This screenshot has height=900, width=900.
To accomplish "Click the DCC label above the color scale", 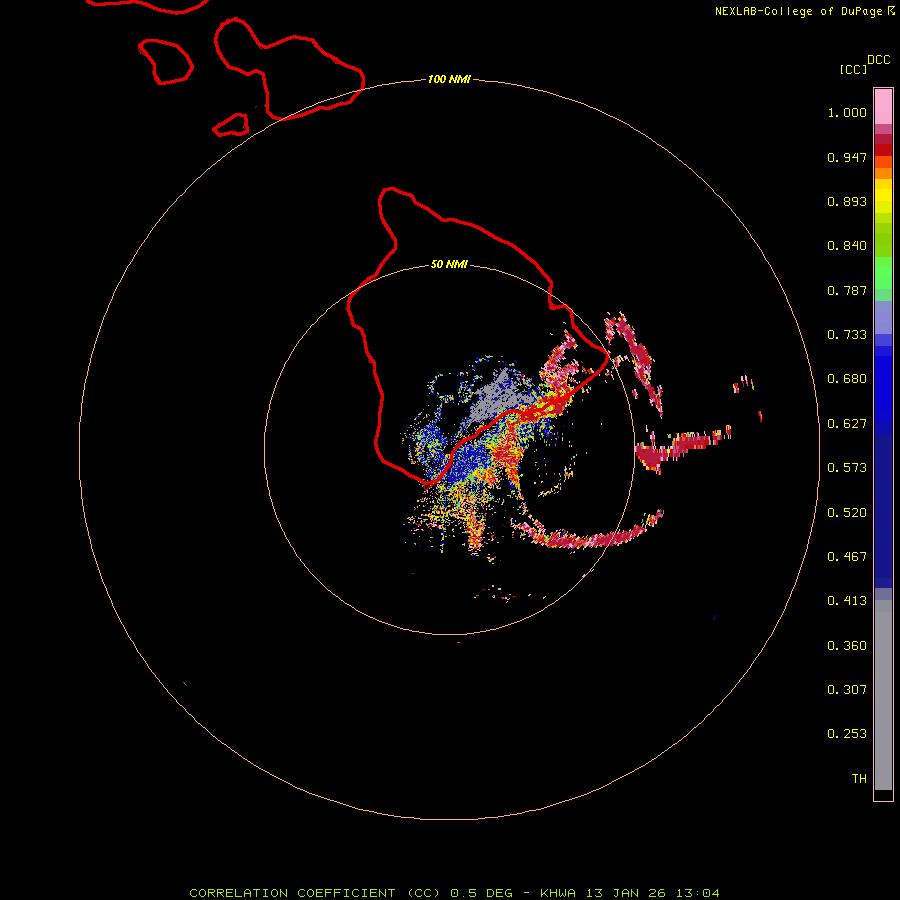I will pyautogui.click(x=878, y=60).
